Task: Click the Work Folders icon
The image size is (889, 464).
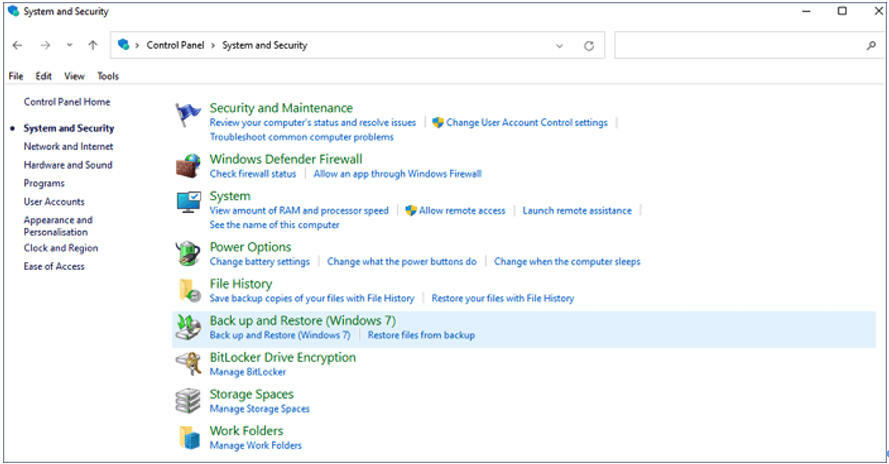Action: click(188, 437)
